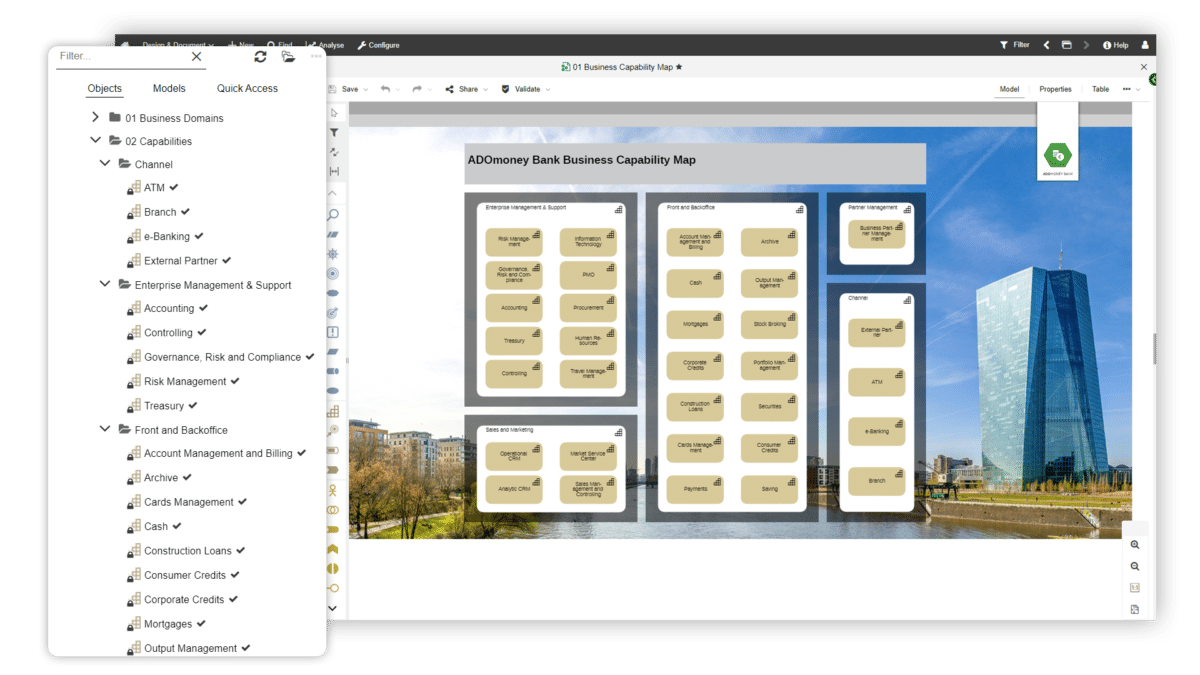Click the open folder icon beside refresh
This screenshot has height=675, width=1200.
(x=288, y=57)
